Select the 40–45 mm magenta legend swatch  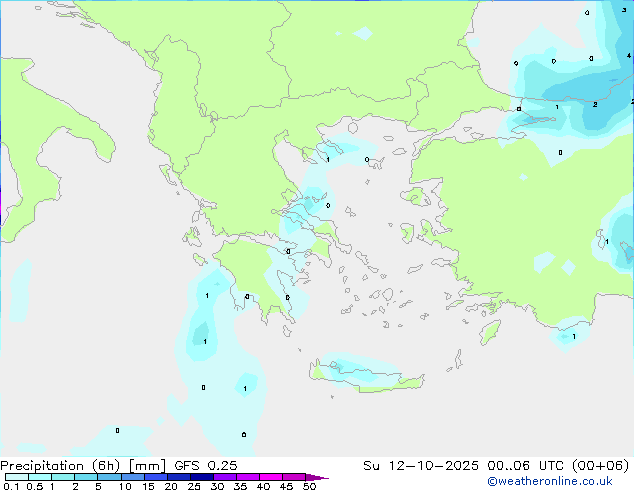pyautogui.click(x=271, y=477)
